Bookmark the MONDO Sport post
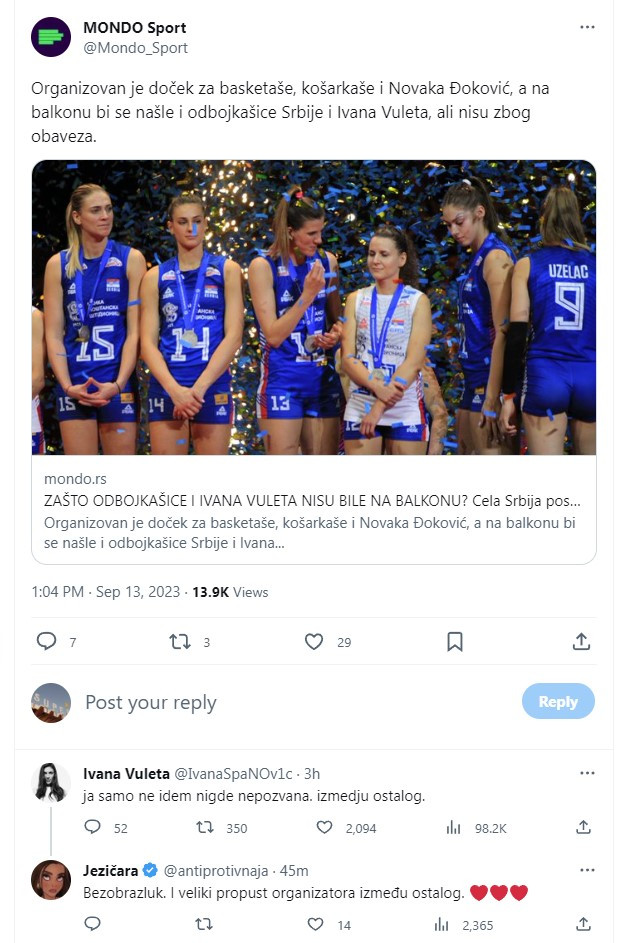Image resolution: width=623 pixels, height=943 pixels. pyautogui.click(x=454, y=641)
